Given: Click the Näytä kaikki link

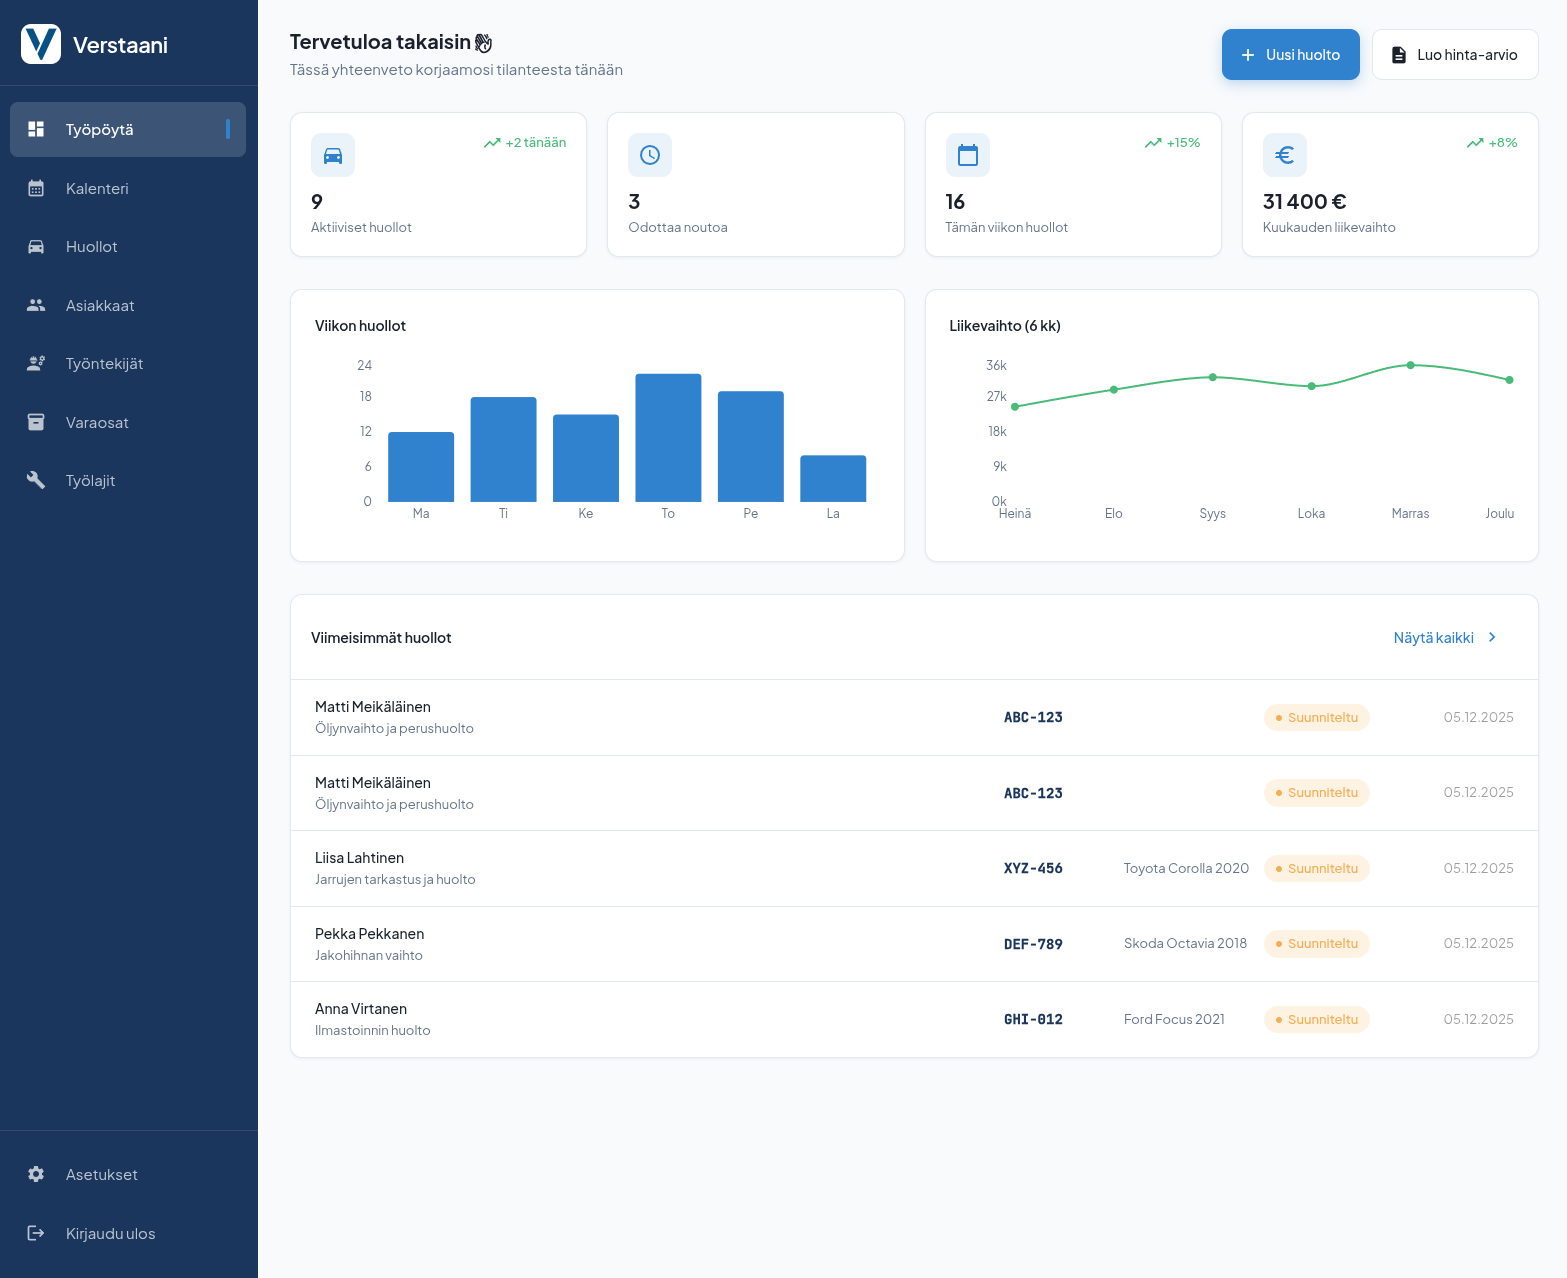Looking at the screenshot, I should [x=1433, y=637].
